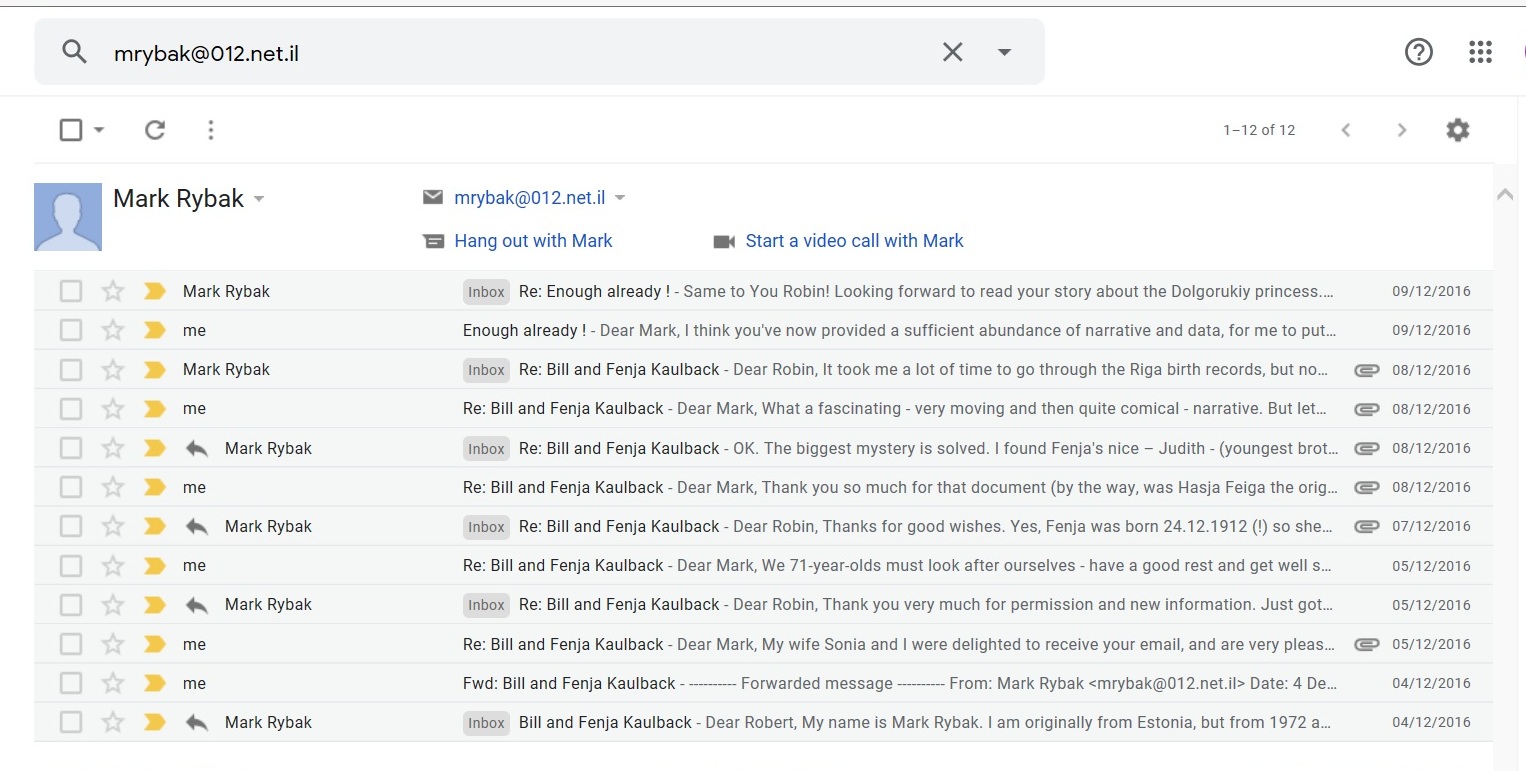Open the Settings gear
Image resolution: width=1526 pixels, height=771 pixels.
coord(1457,130)
